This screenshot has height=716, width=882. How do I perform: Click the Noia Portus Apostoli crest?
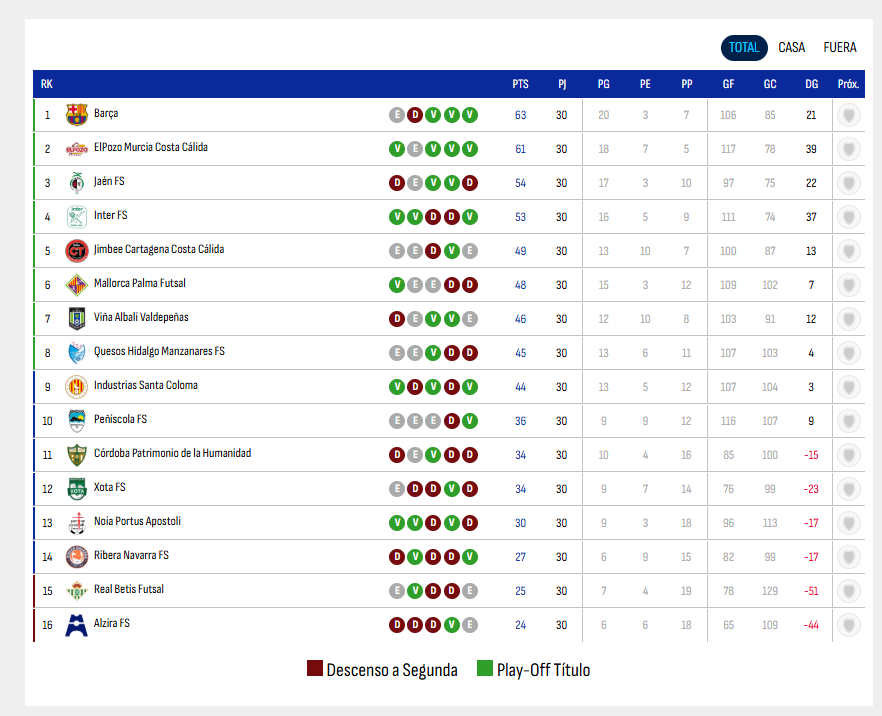coord(76,523)
